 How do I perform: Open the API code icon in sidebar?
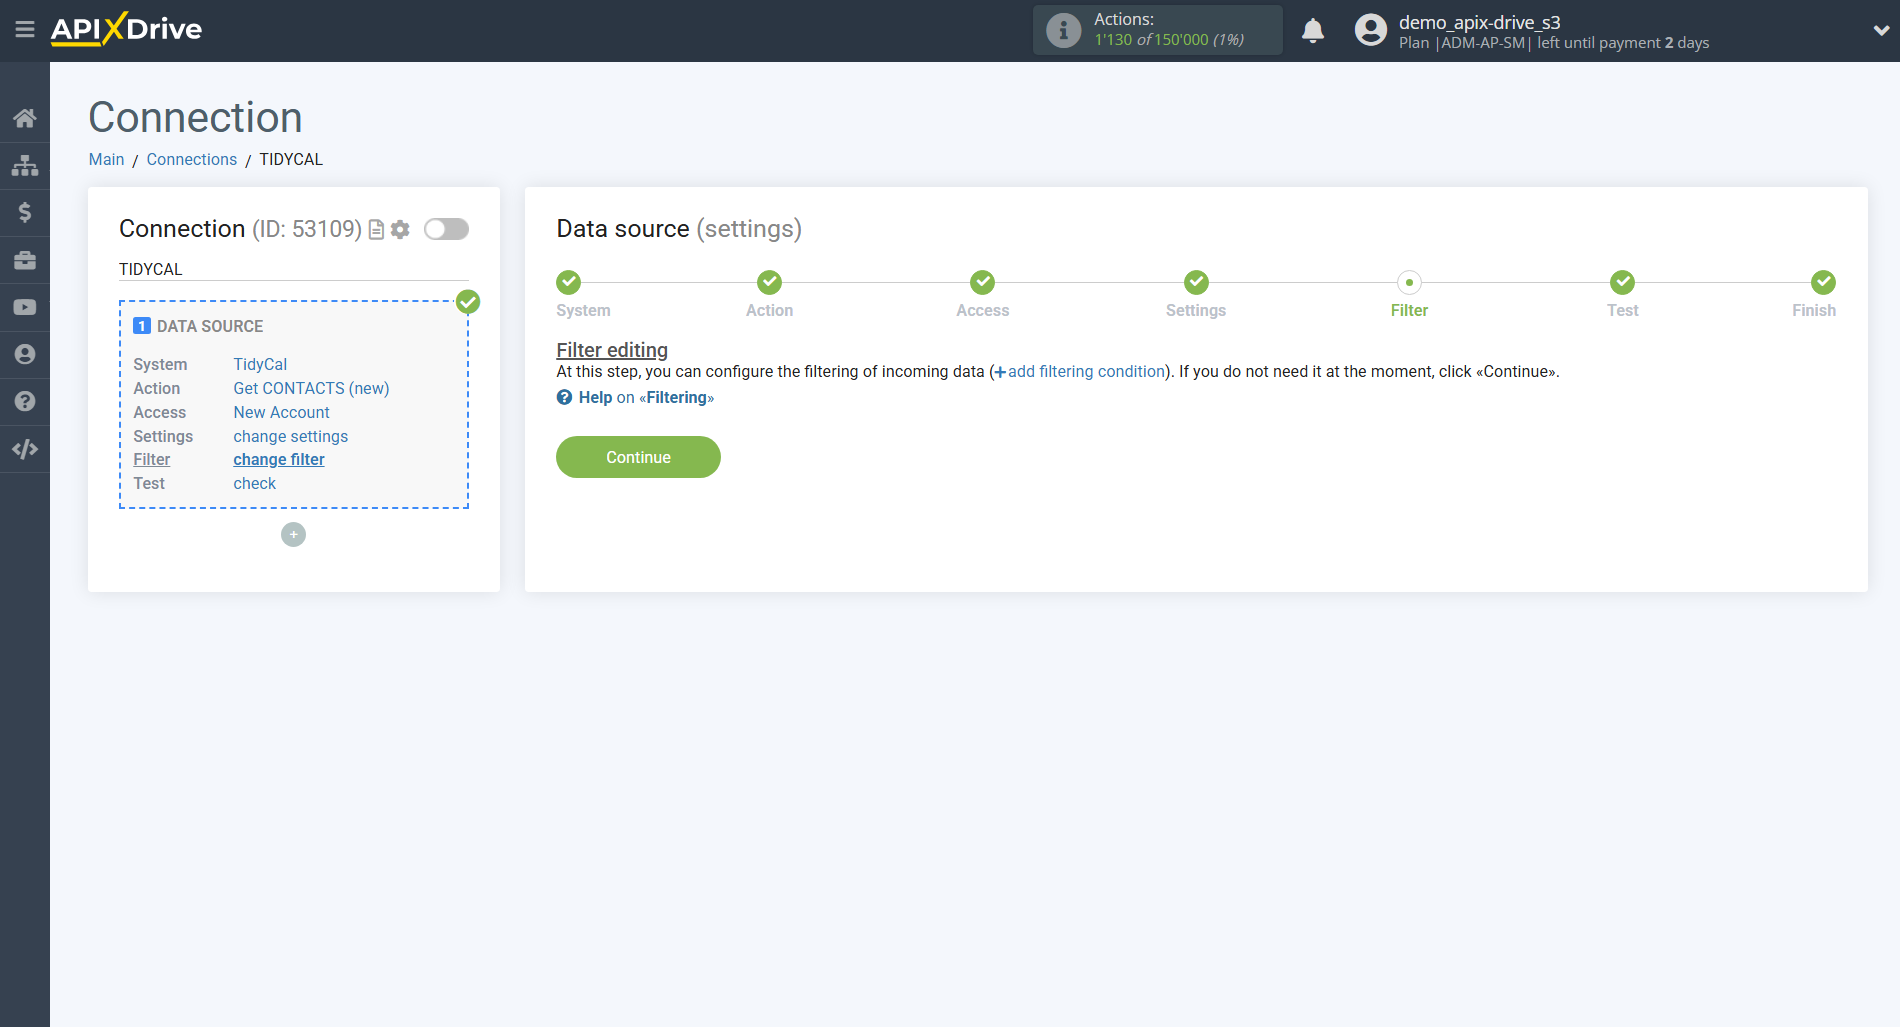coord(25,448)
